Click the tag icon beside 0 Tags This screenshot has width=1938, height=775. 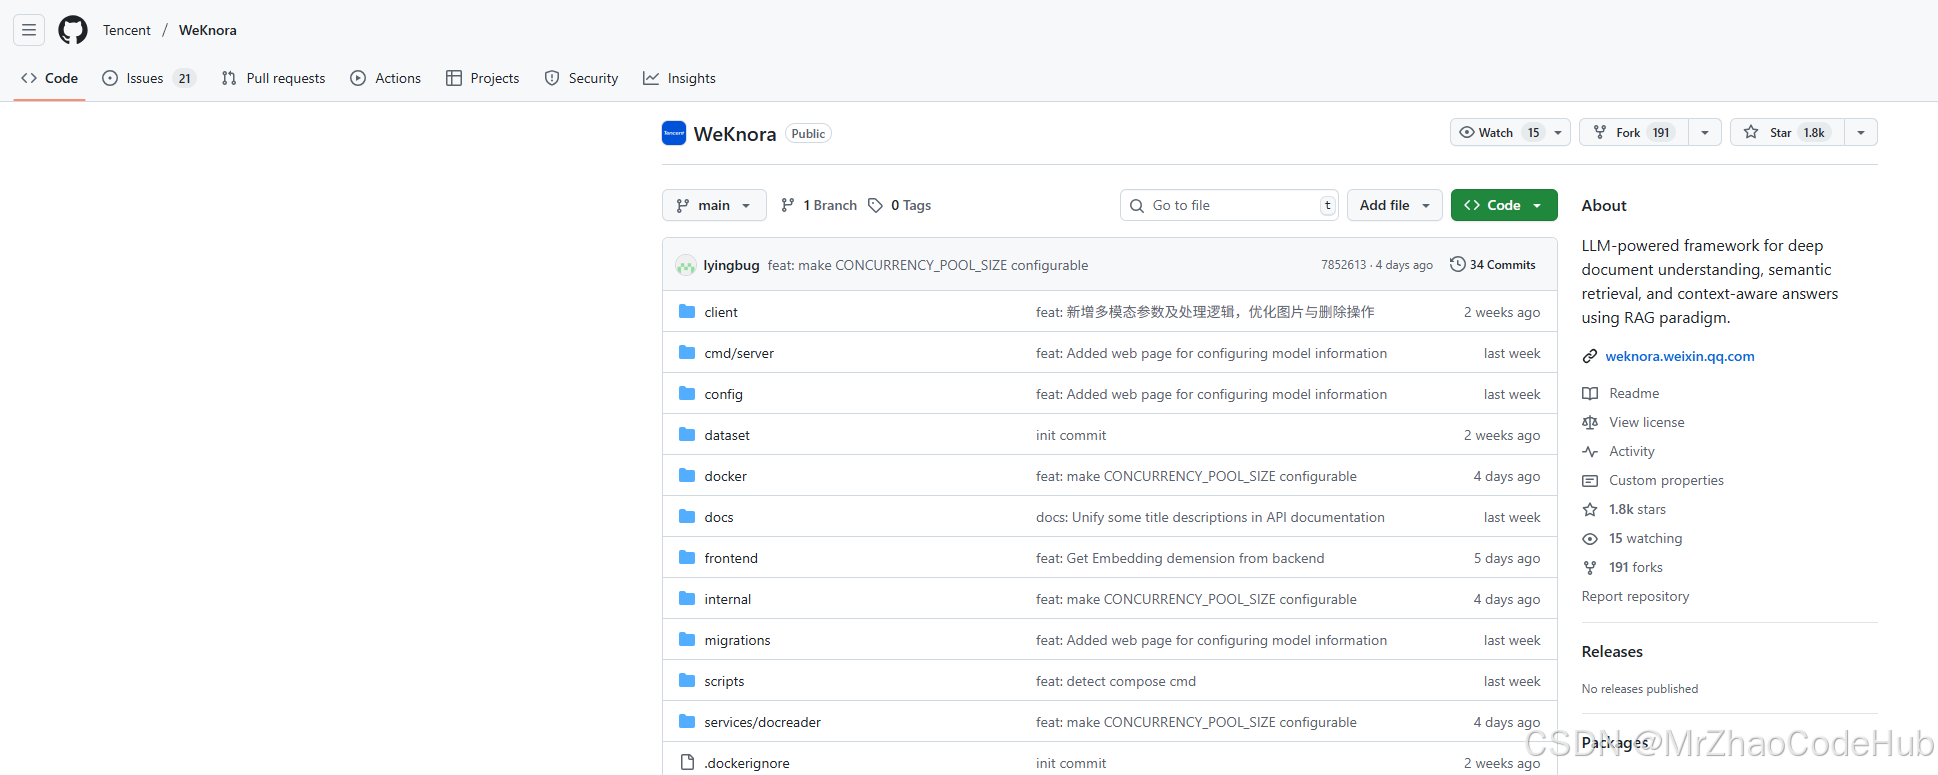[x=876, y=205]
